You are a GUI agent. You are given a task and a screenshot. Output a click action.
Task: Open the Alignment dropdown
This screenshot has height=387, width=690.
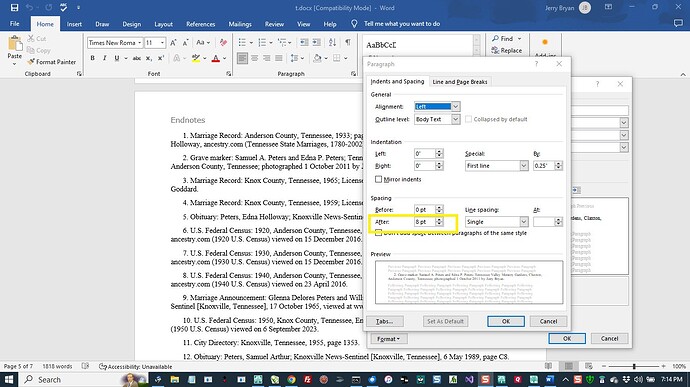point(456,107)
